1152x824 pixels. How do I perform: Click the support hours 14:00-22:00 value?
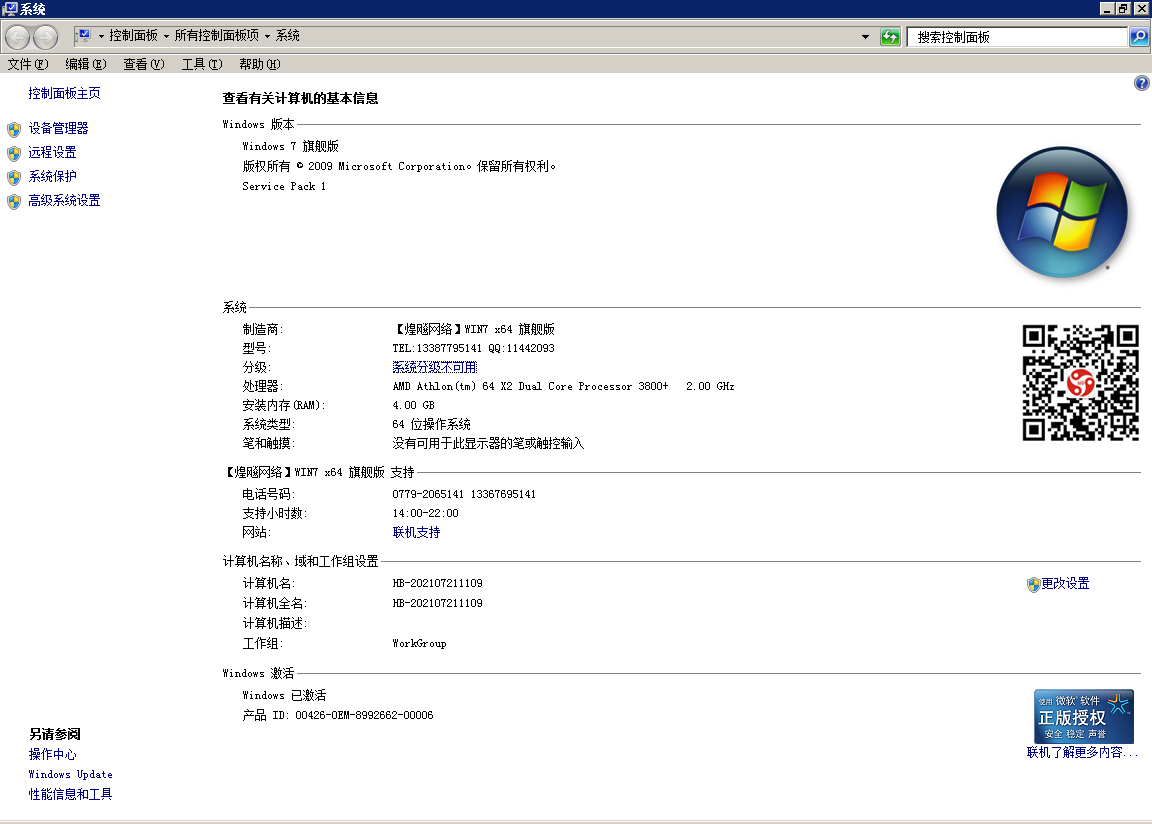425,513
